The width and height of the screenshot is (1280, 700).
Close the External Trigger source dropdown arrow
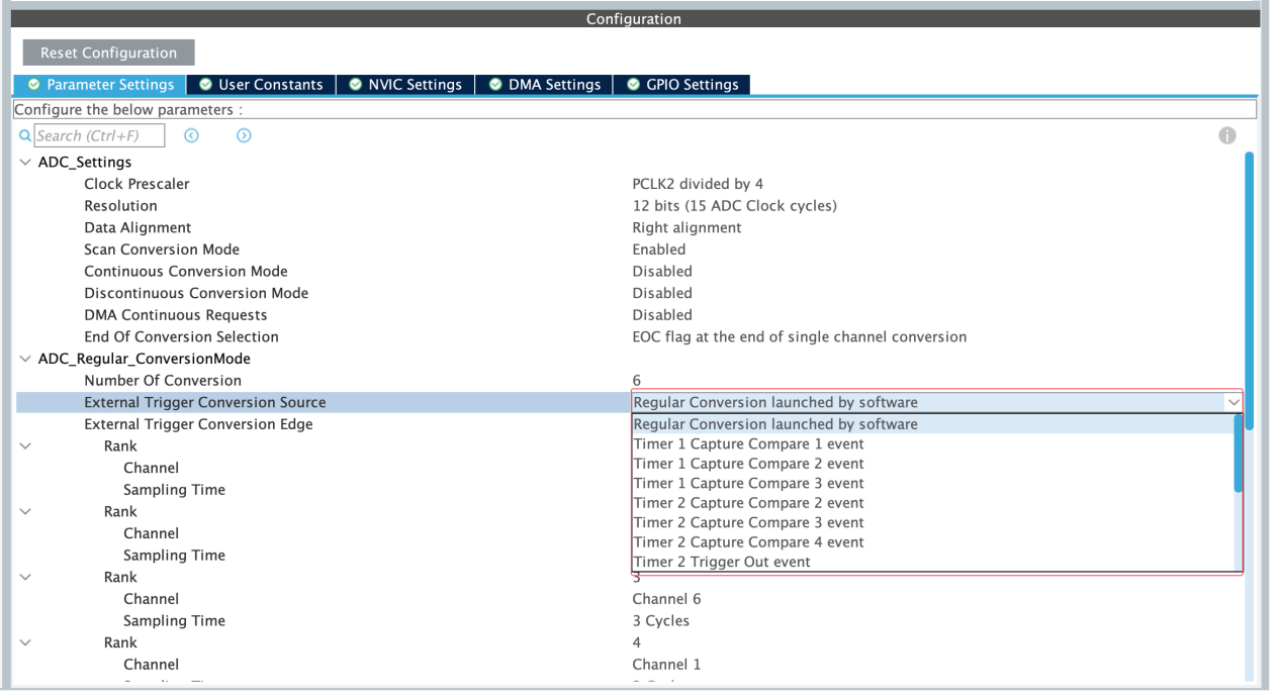[1233, 402]
